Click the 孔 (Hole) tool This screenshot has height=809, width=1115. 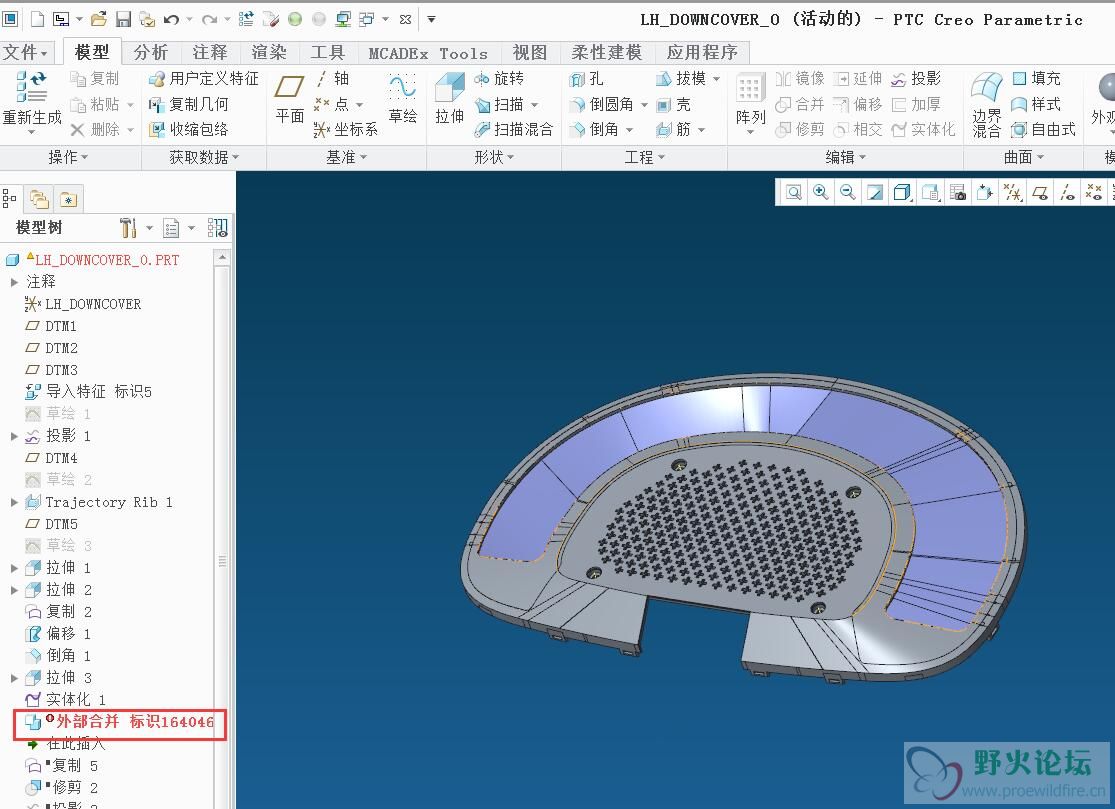click(586, 78)
